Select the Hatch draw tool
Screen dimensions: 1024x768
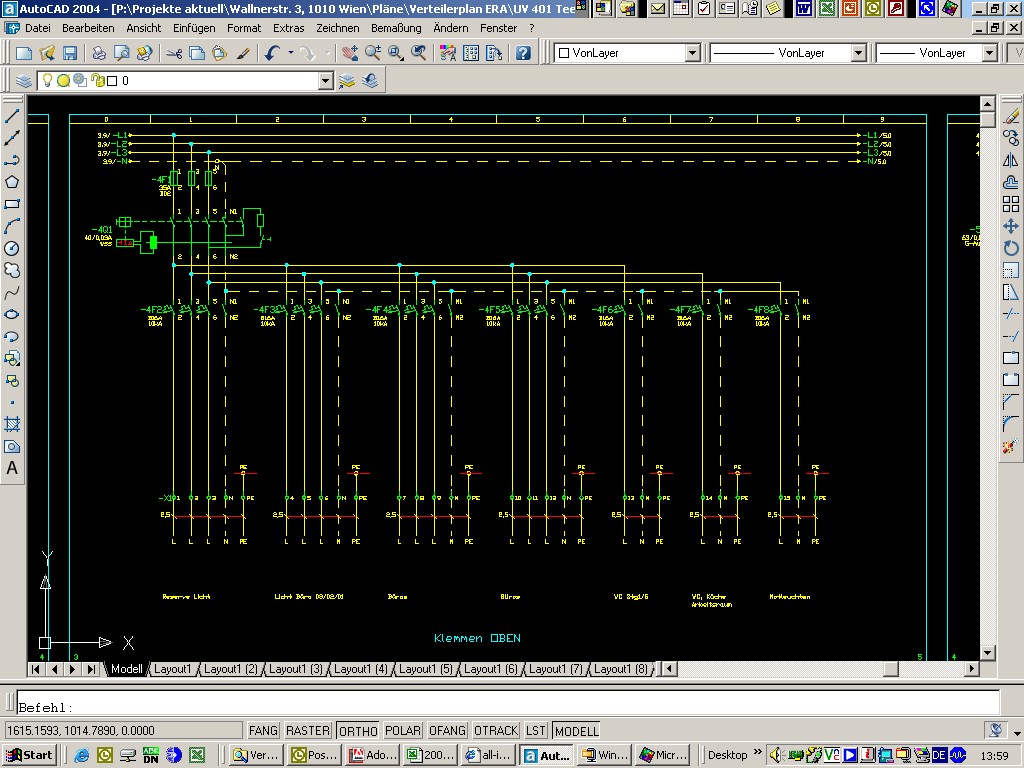click(x=12, y=424)
